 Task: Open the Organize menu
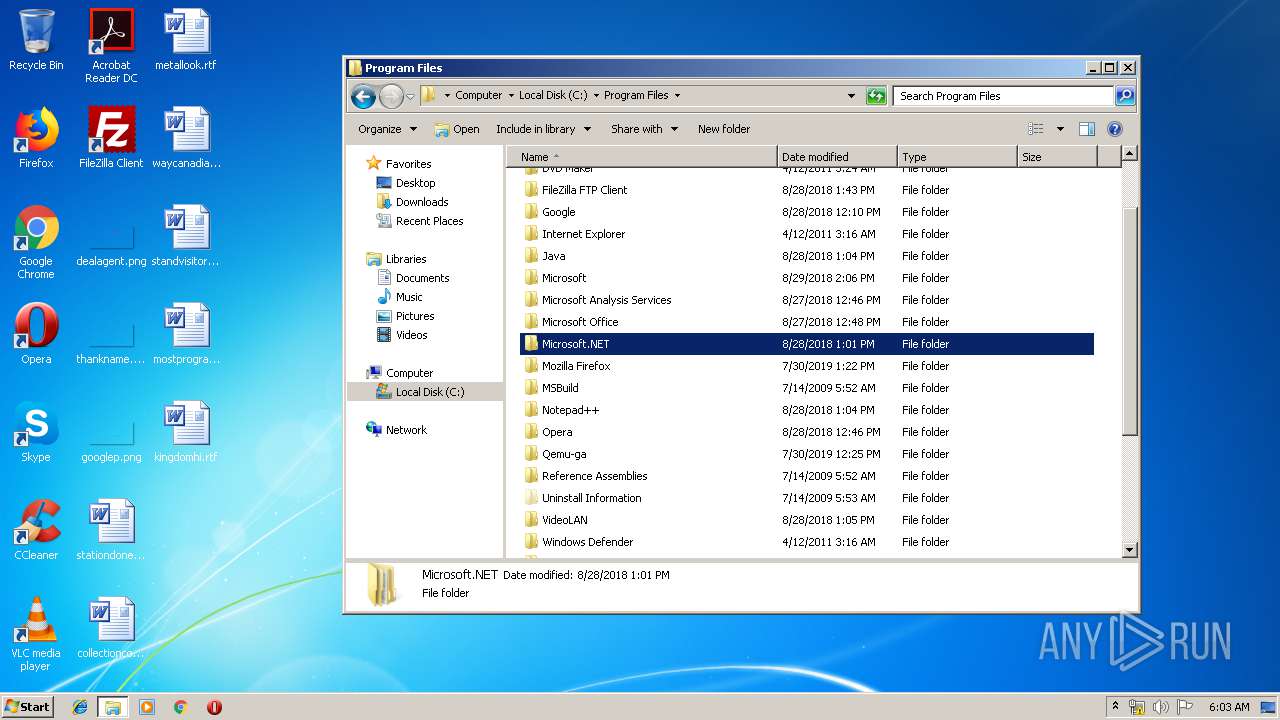click(x=387, y=129)
